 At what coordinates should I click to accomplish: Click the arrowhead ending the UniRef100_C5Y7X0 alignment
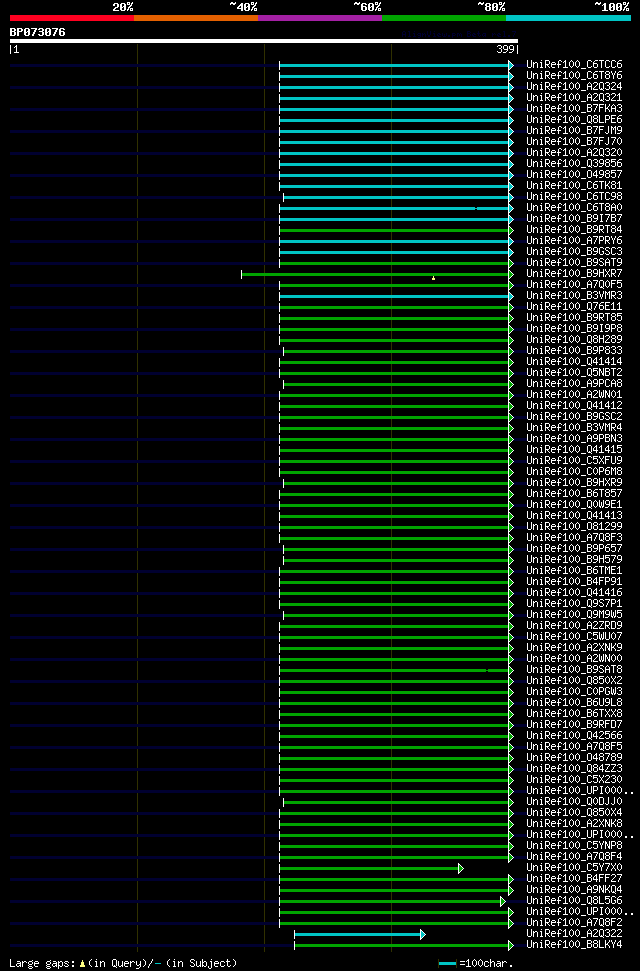click(461, 869)
